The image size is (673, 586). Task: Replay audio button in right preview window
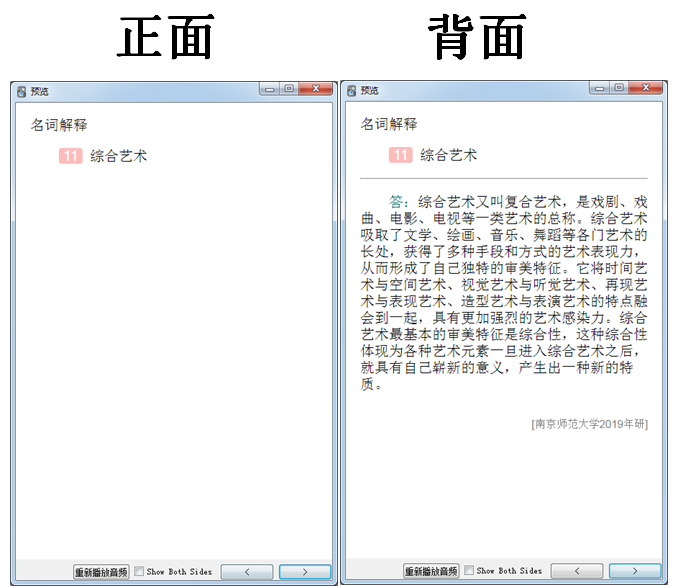[431, 571]
